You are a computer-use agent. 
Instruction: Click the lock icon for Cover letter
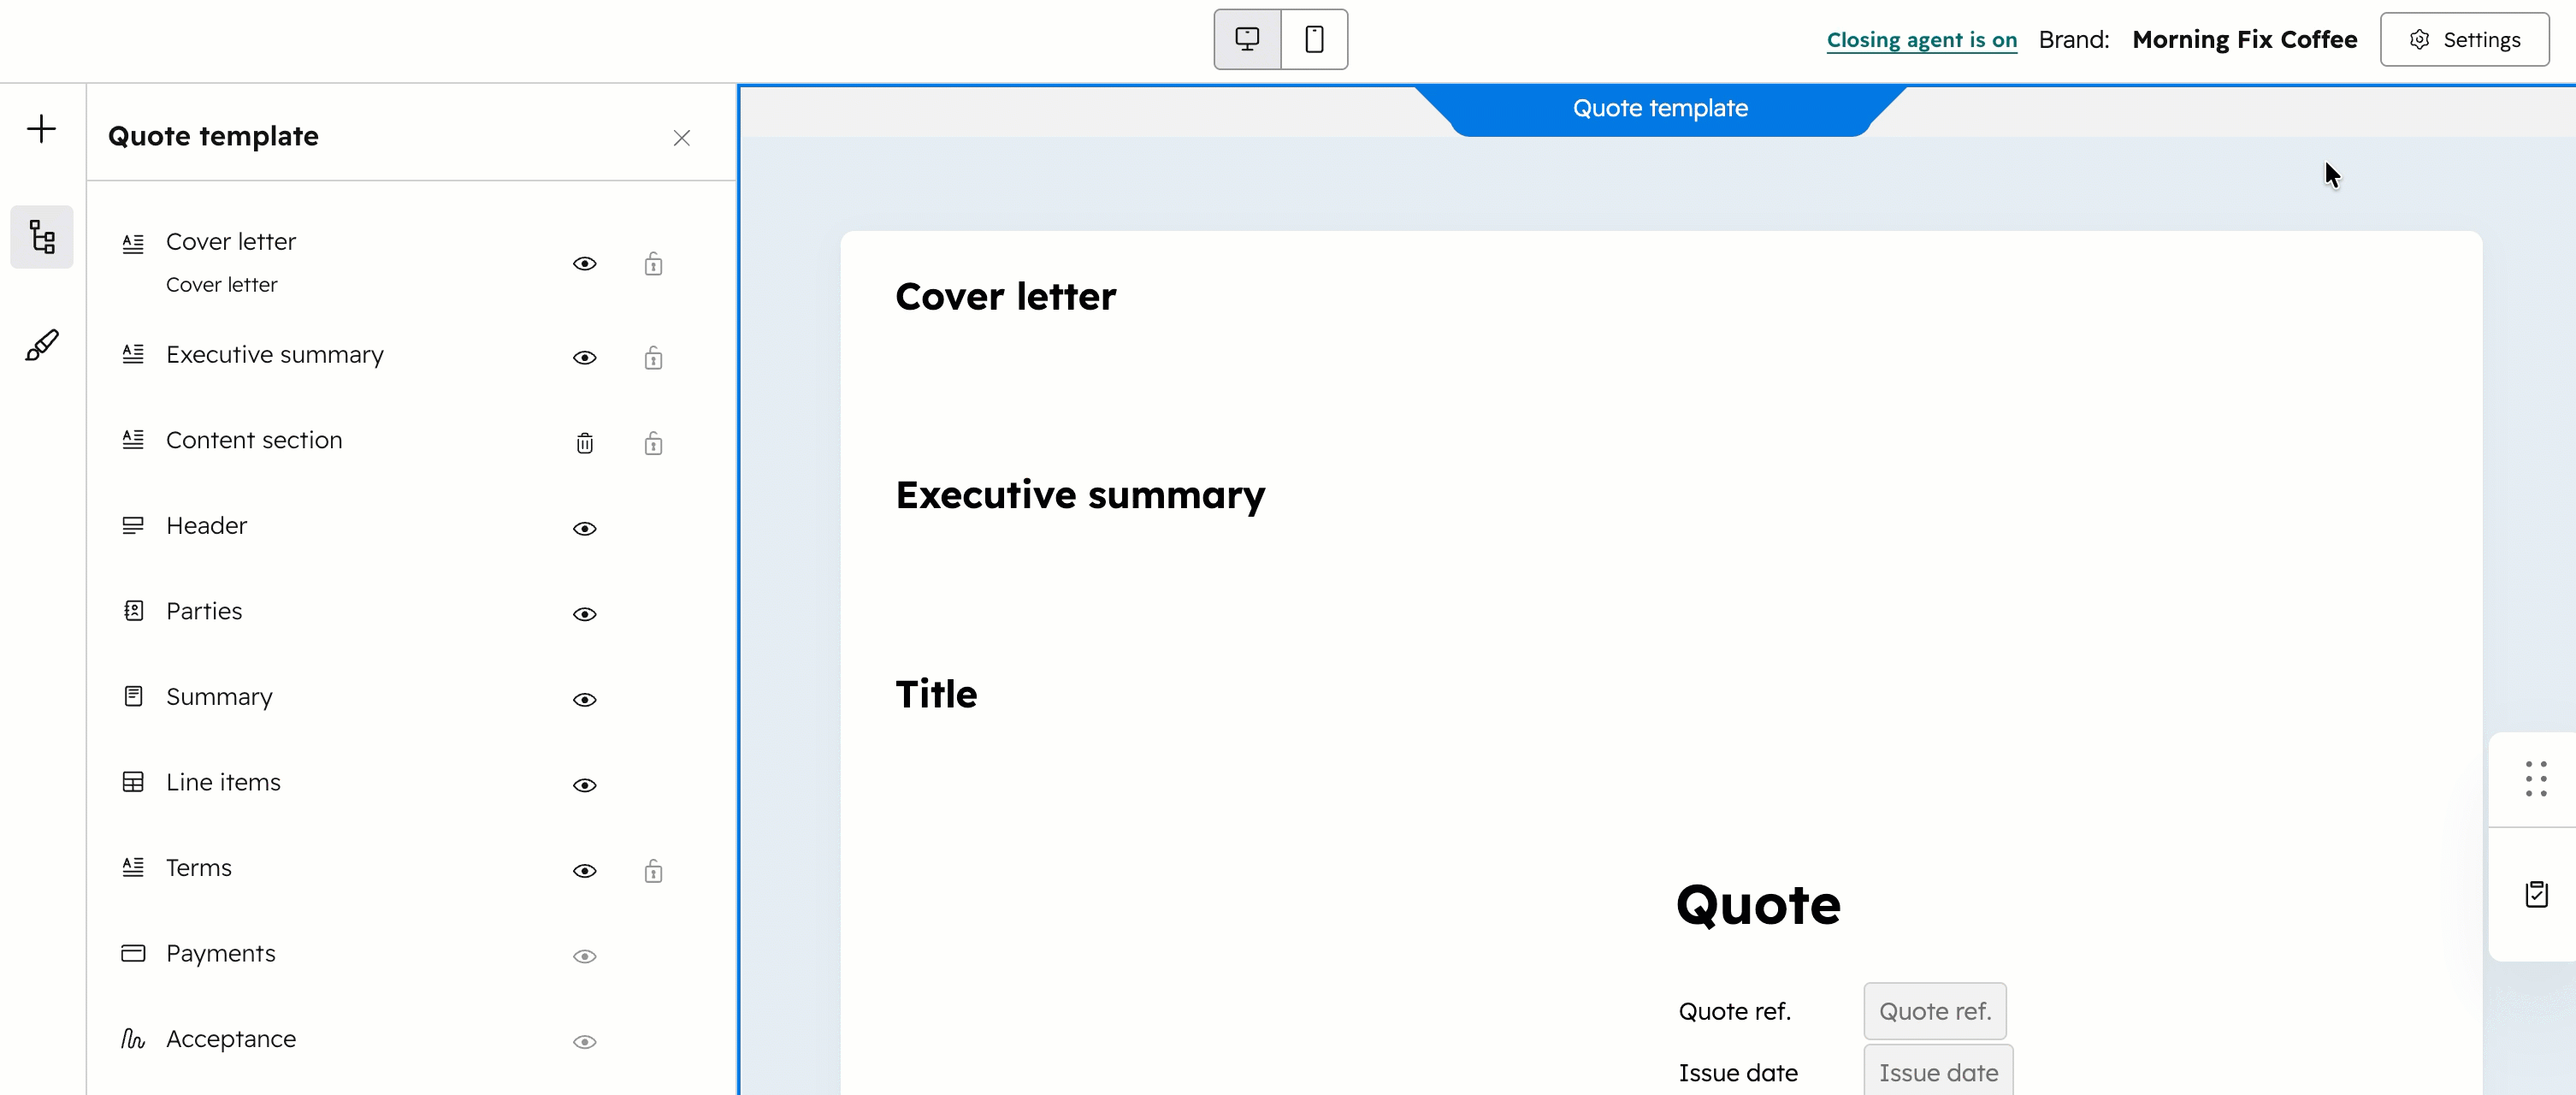coord(653,264)
